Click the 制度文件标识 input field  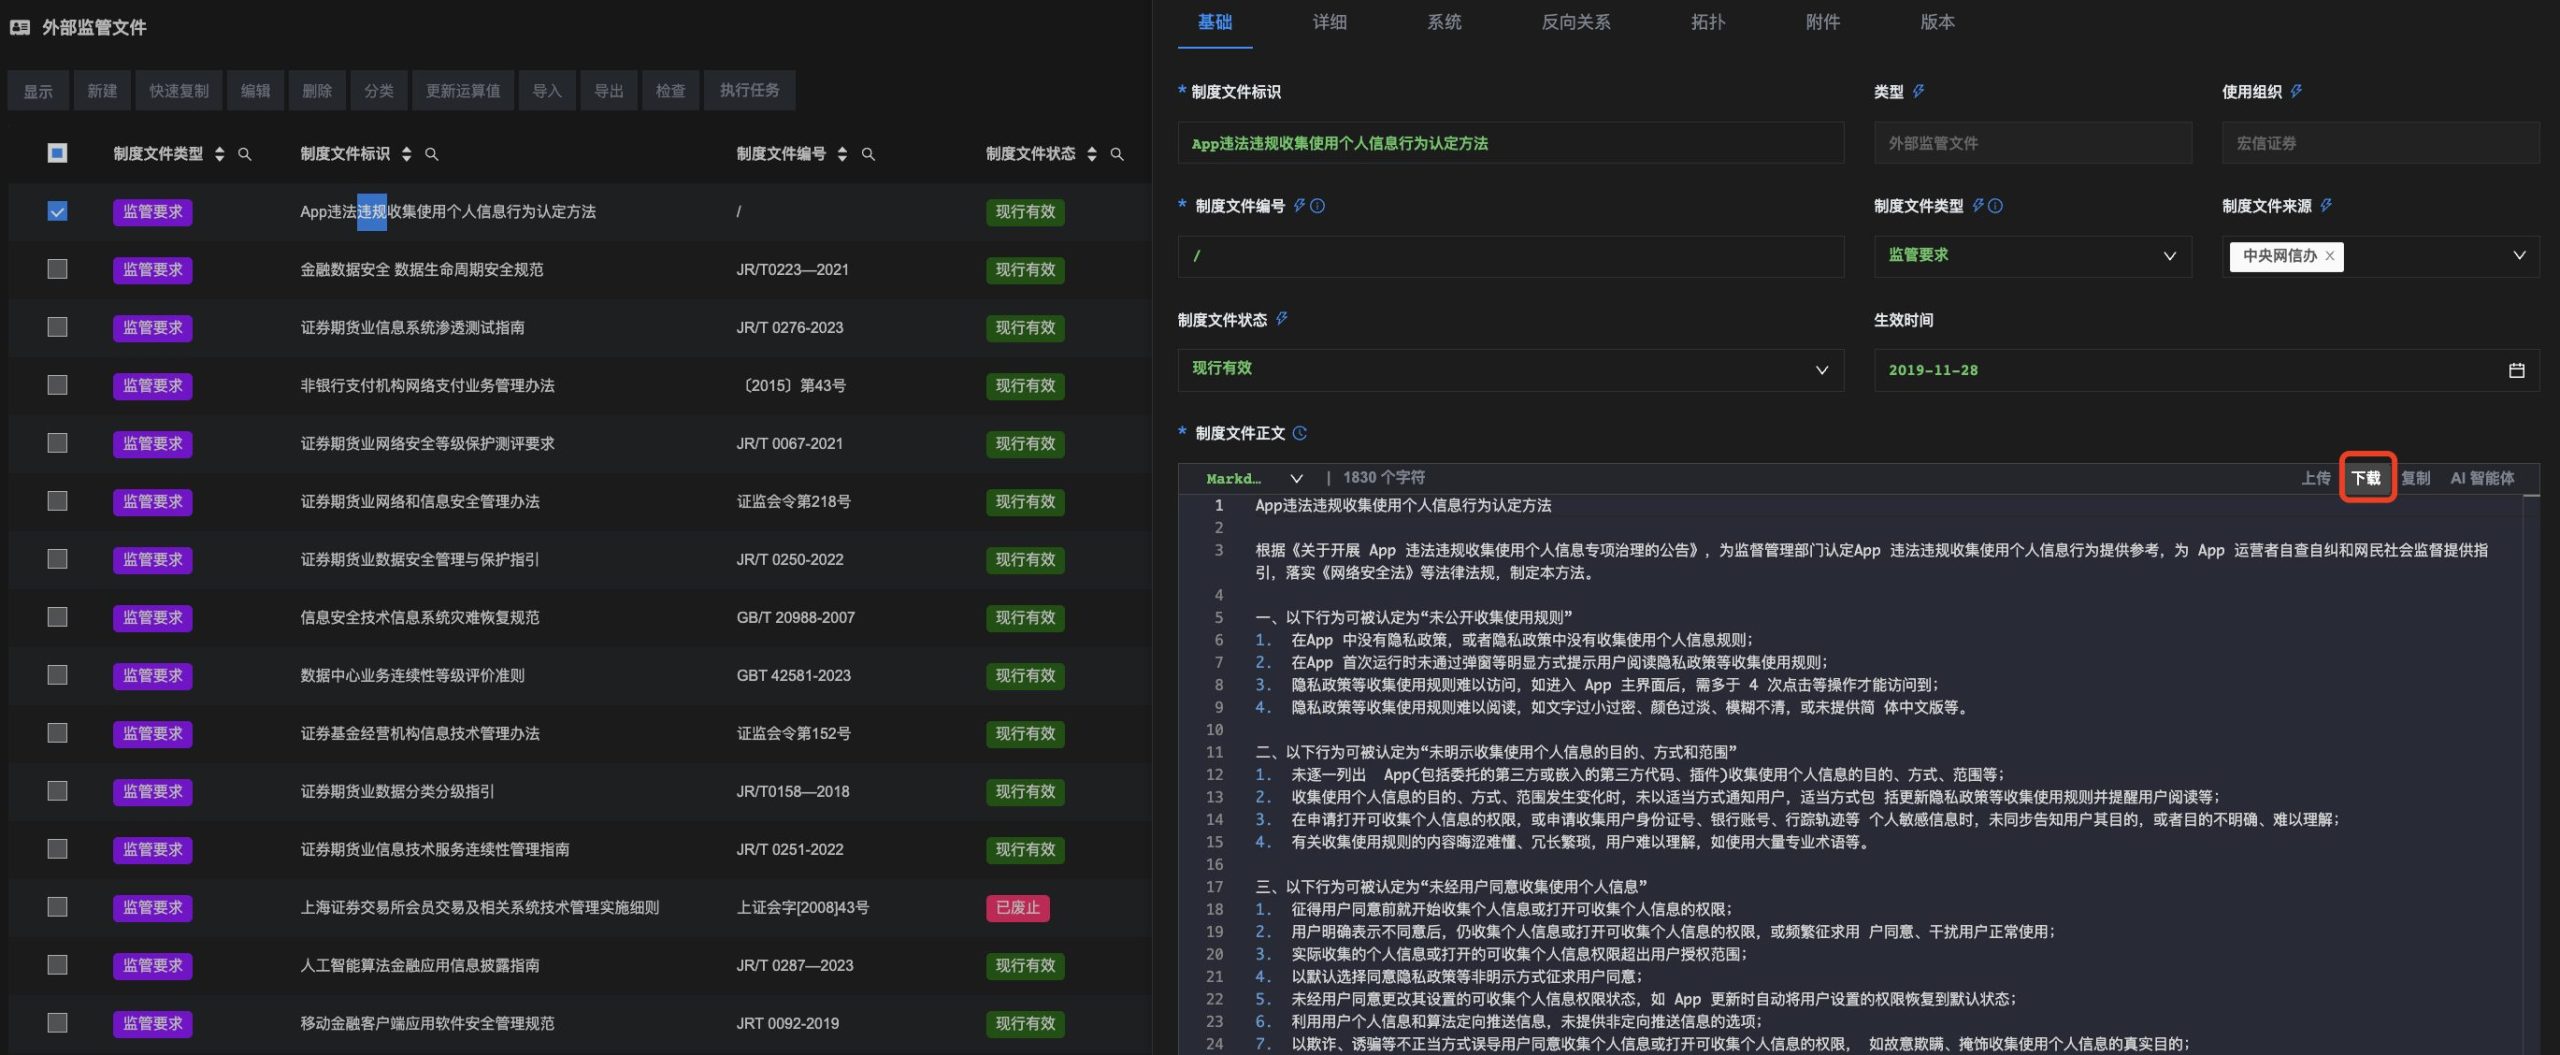coord(1510,143)
